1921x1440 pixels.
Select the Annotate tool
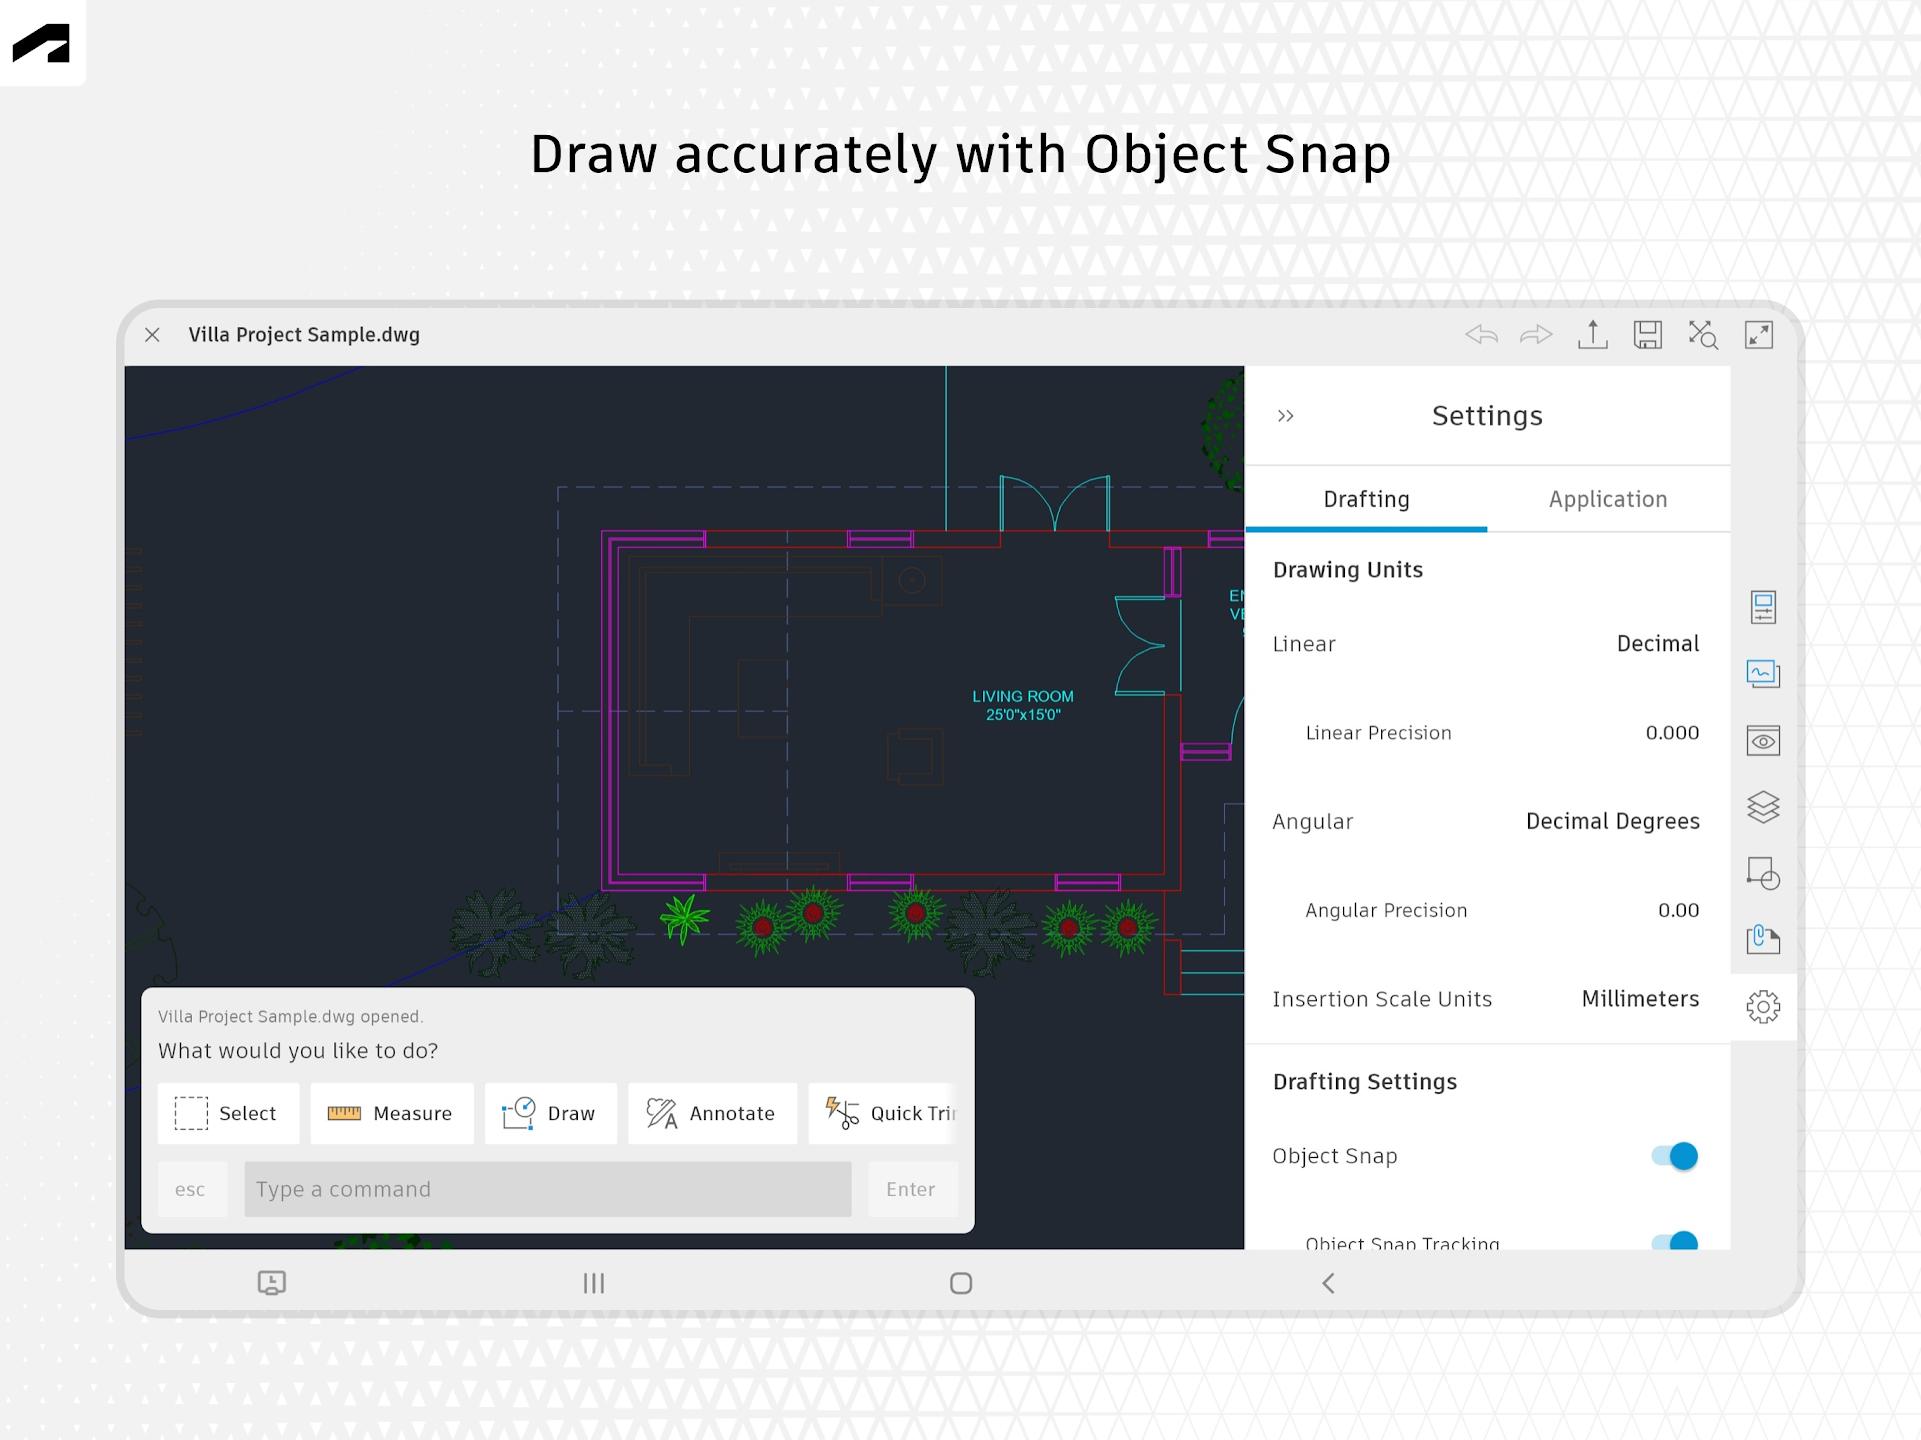coord(711,1113)
